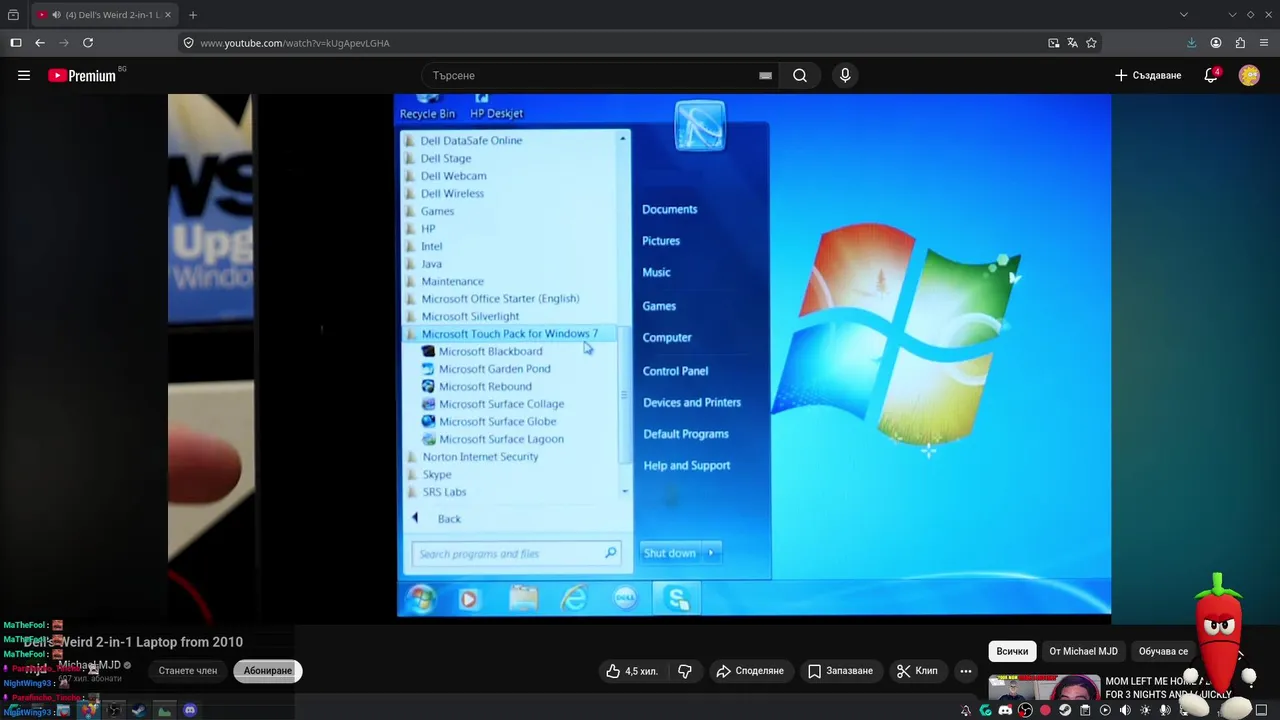Open browser downloads panel
This screenshot has width=1280, height=720.
1191,43
